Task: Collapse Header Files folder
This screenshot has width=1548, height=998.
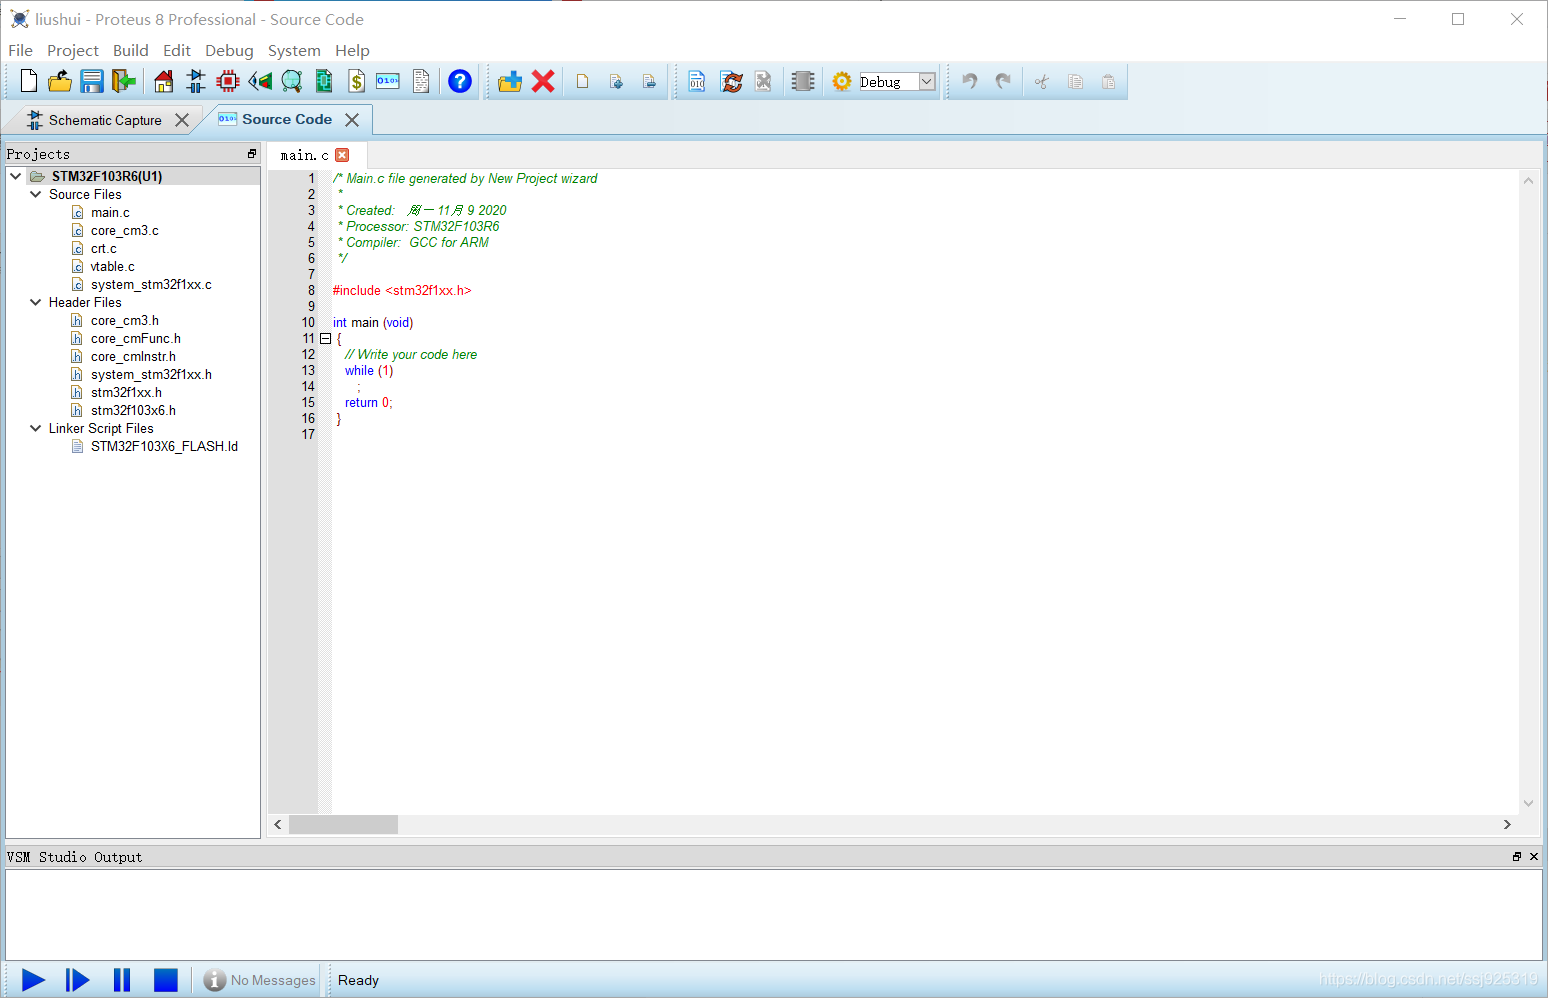Action: pos(36,302)
